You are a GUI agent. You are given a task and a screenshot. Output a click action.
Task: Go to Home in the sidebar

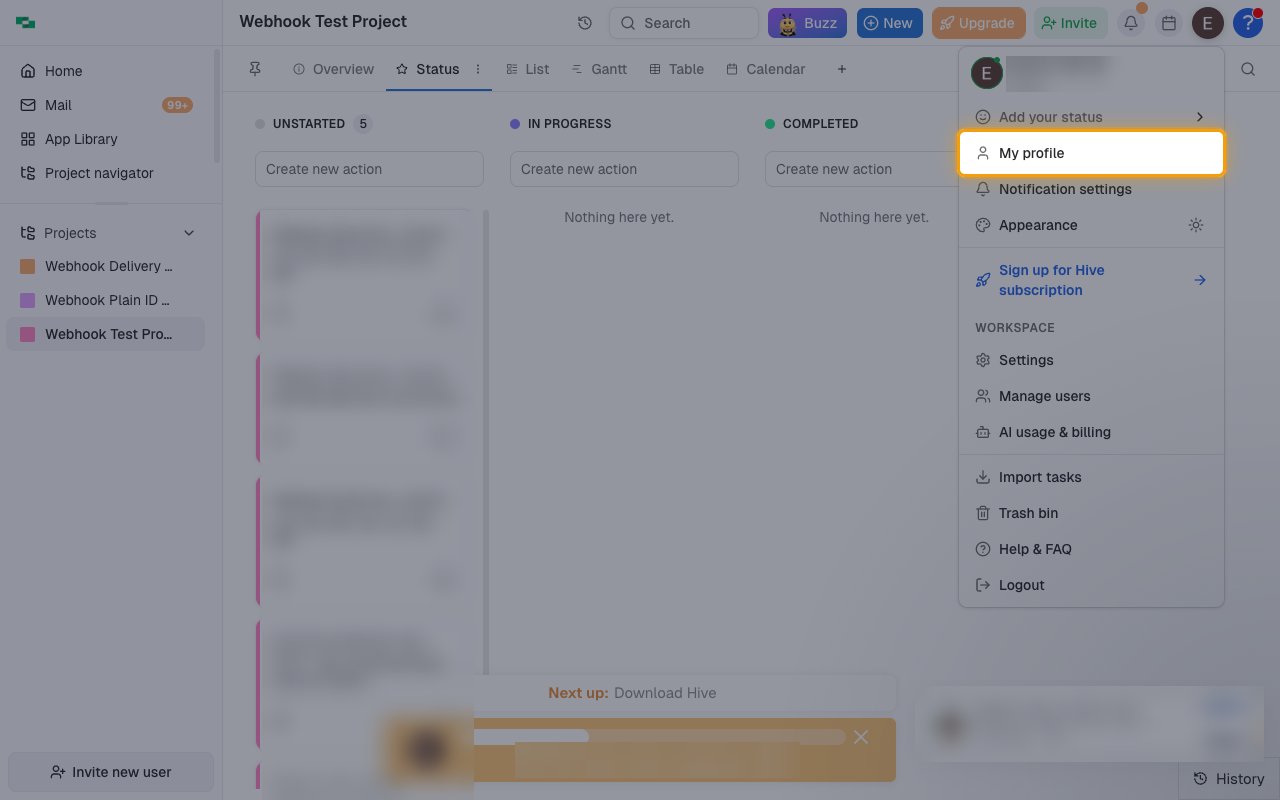coord(105,71)
